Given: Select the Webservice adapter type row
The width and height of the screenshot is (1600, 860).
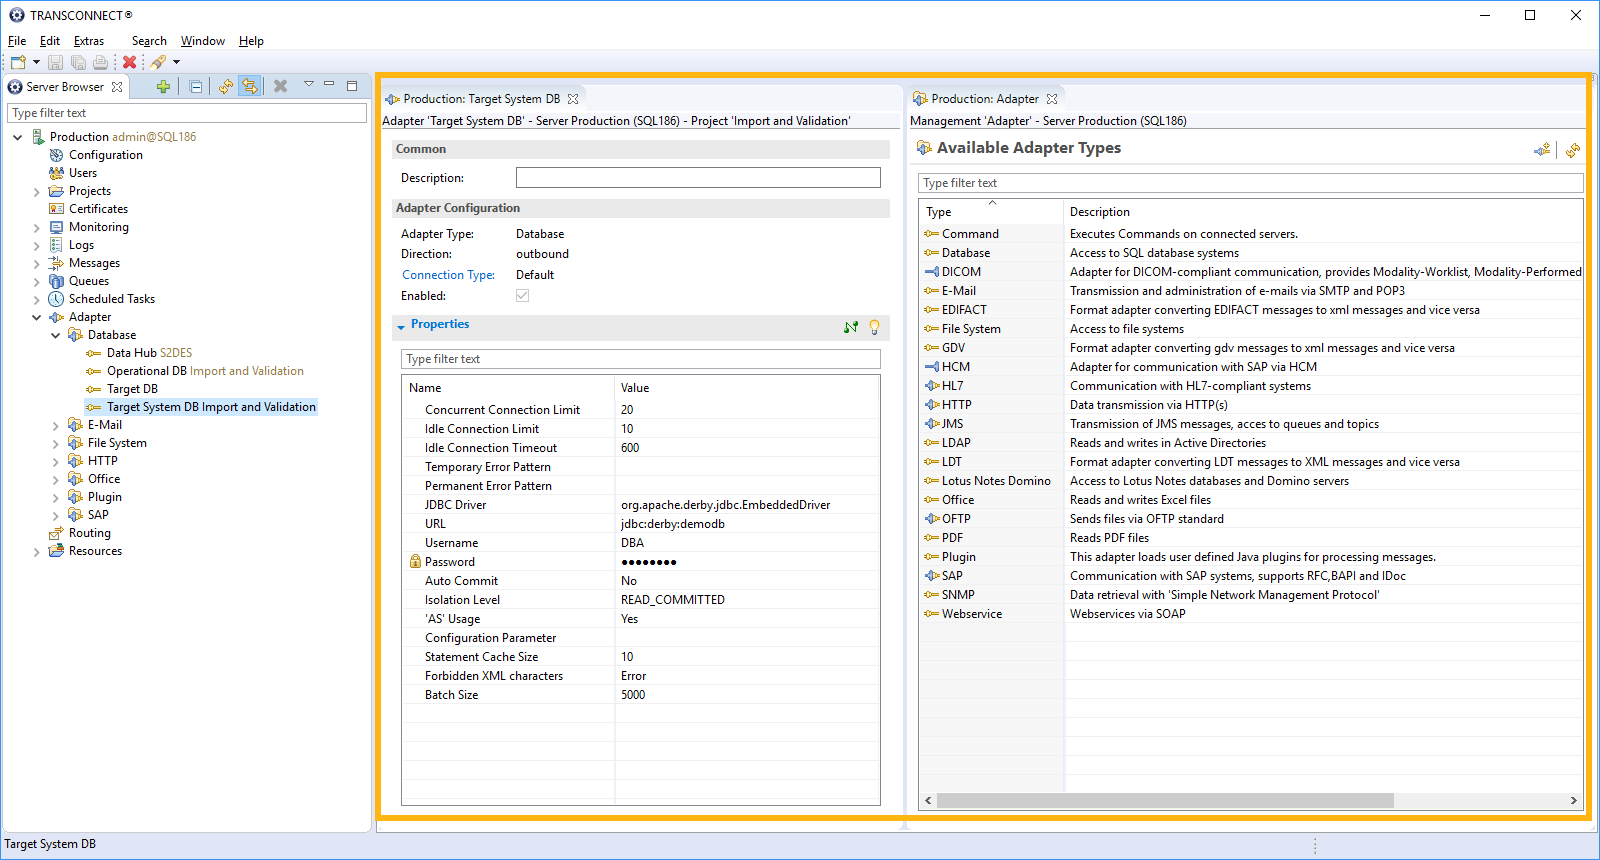Looking at the screenshot, I should [x=1251, y=614].
